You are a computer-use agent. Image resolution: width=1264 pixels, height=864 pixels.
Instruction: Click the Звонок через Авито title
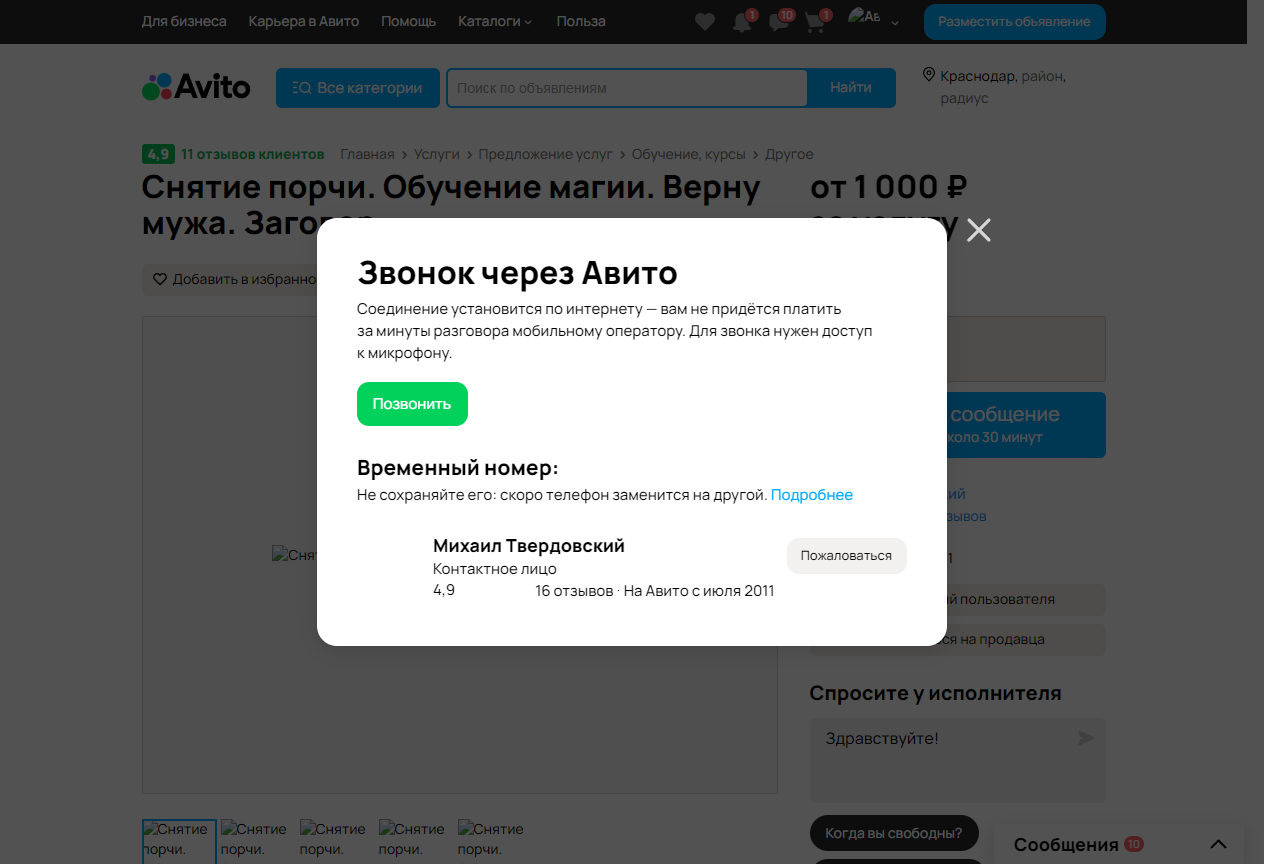[517, 272]
